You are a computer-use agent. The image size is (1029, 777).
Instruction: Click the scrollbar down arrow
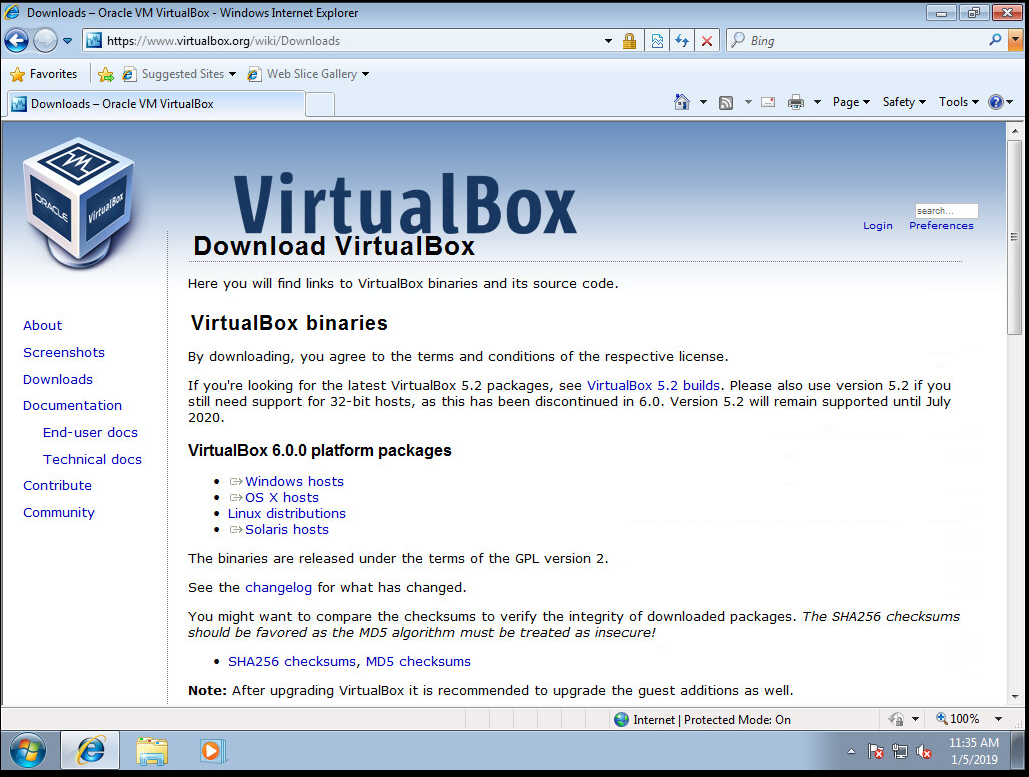point(1015,697)
